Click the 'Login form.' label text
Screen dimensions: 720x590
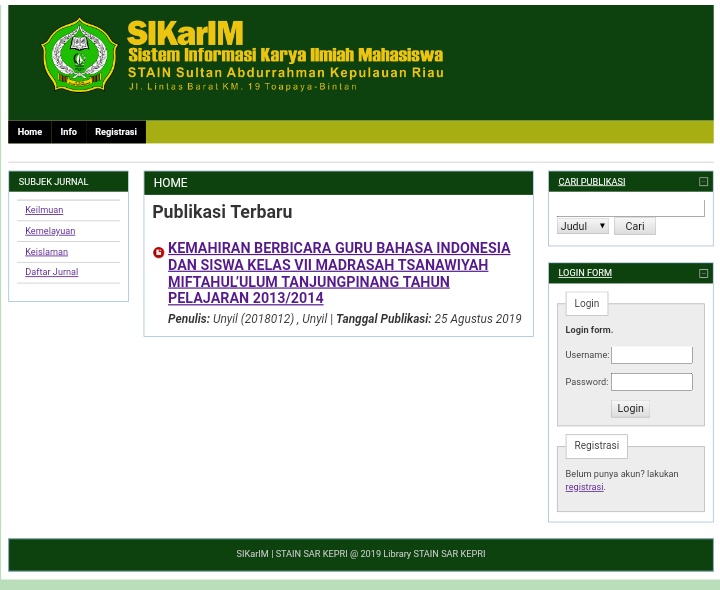(589, 330)
